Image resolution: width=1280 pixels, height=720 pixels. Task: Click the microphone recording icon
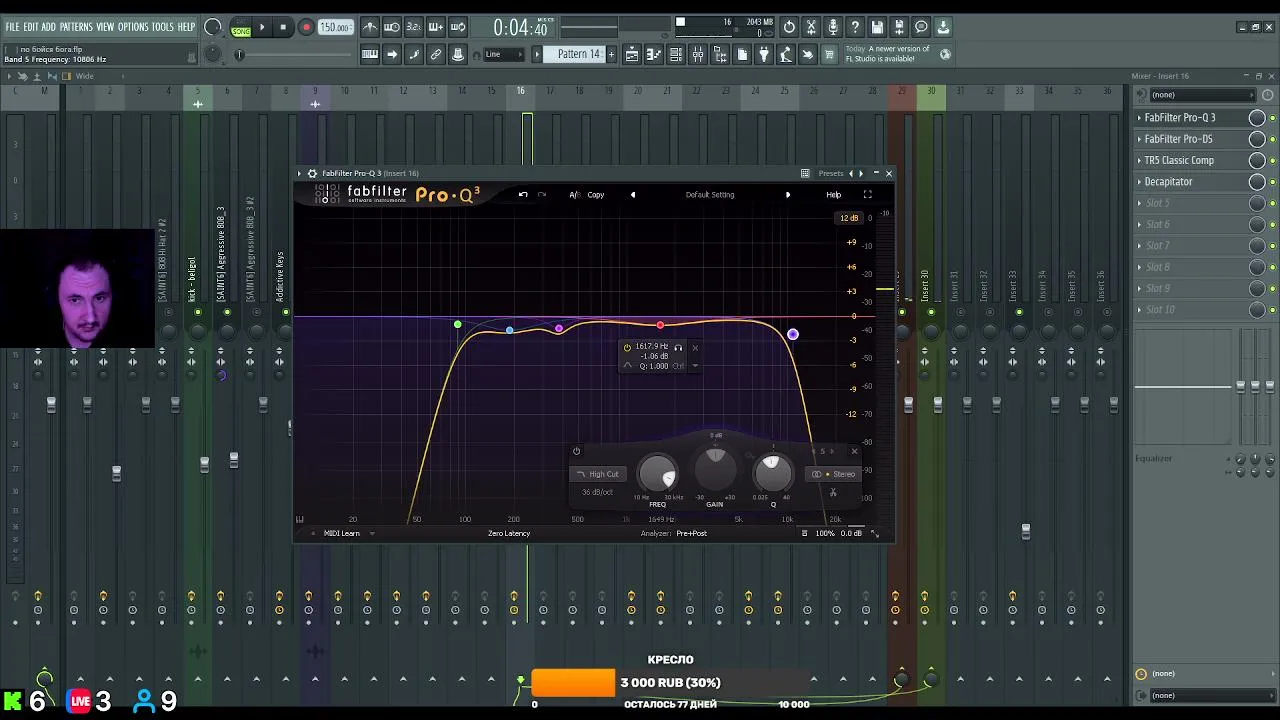point(833,27)
